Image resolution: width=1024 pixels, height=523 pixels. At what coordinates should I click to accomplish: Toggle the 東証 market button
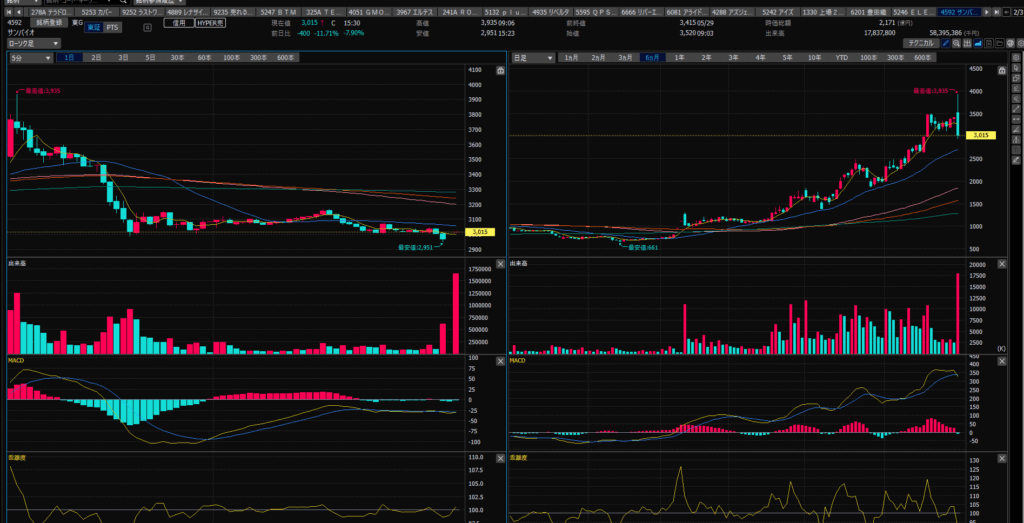93,28
